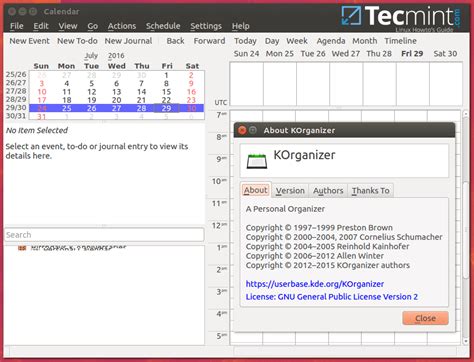This screenshot has width=474, height=362.
Task: Click week number 25/26
Action: click(16, 74)
